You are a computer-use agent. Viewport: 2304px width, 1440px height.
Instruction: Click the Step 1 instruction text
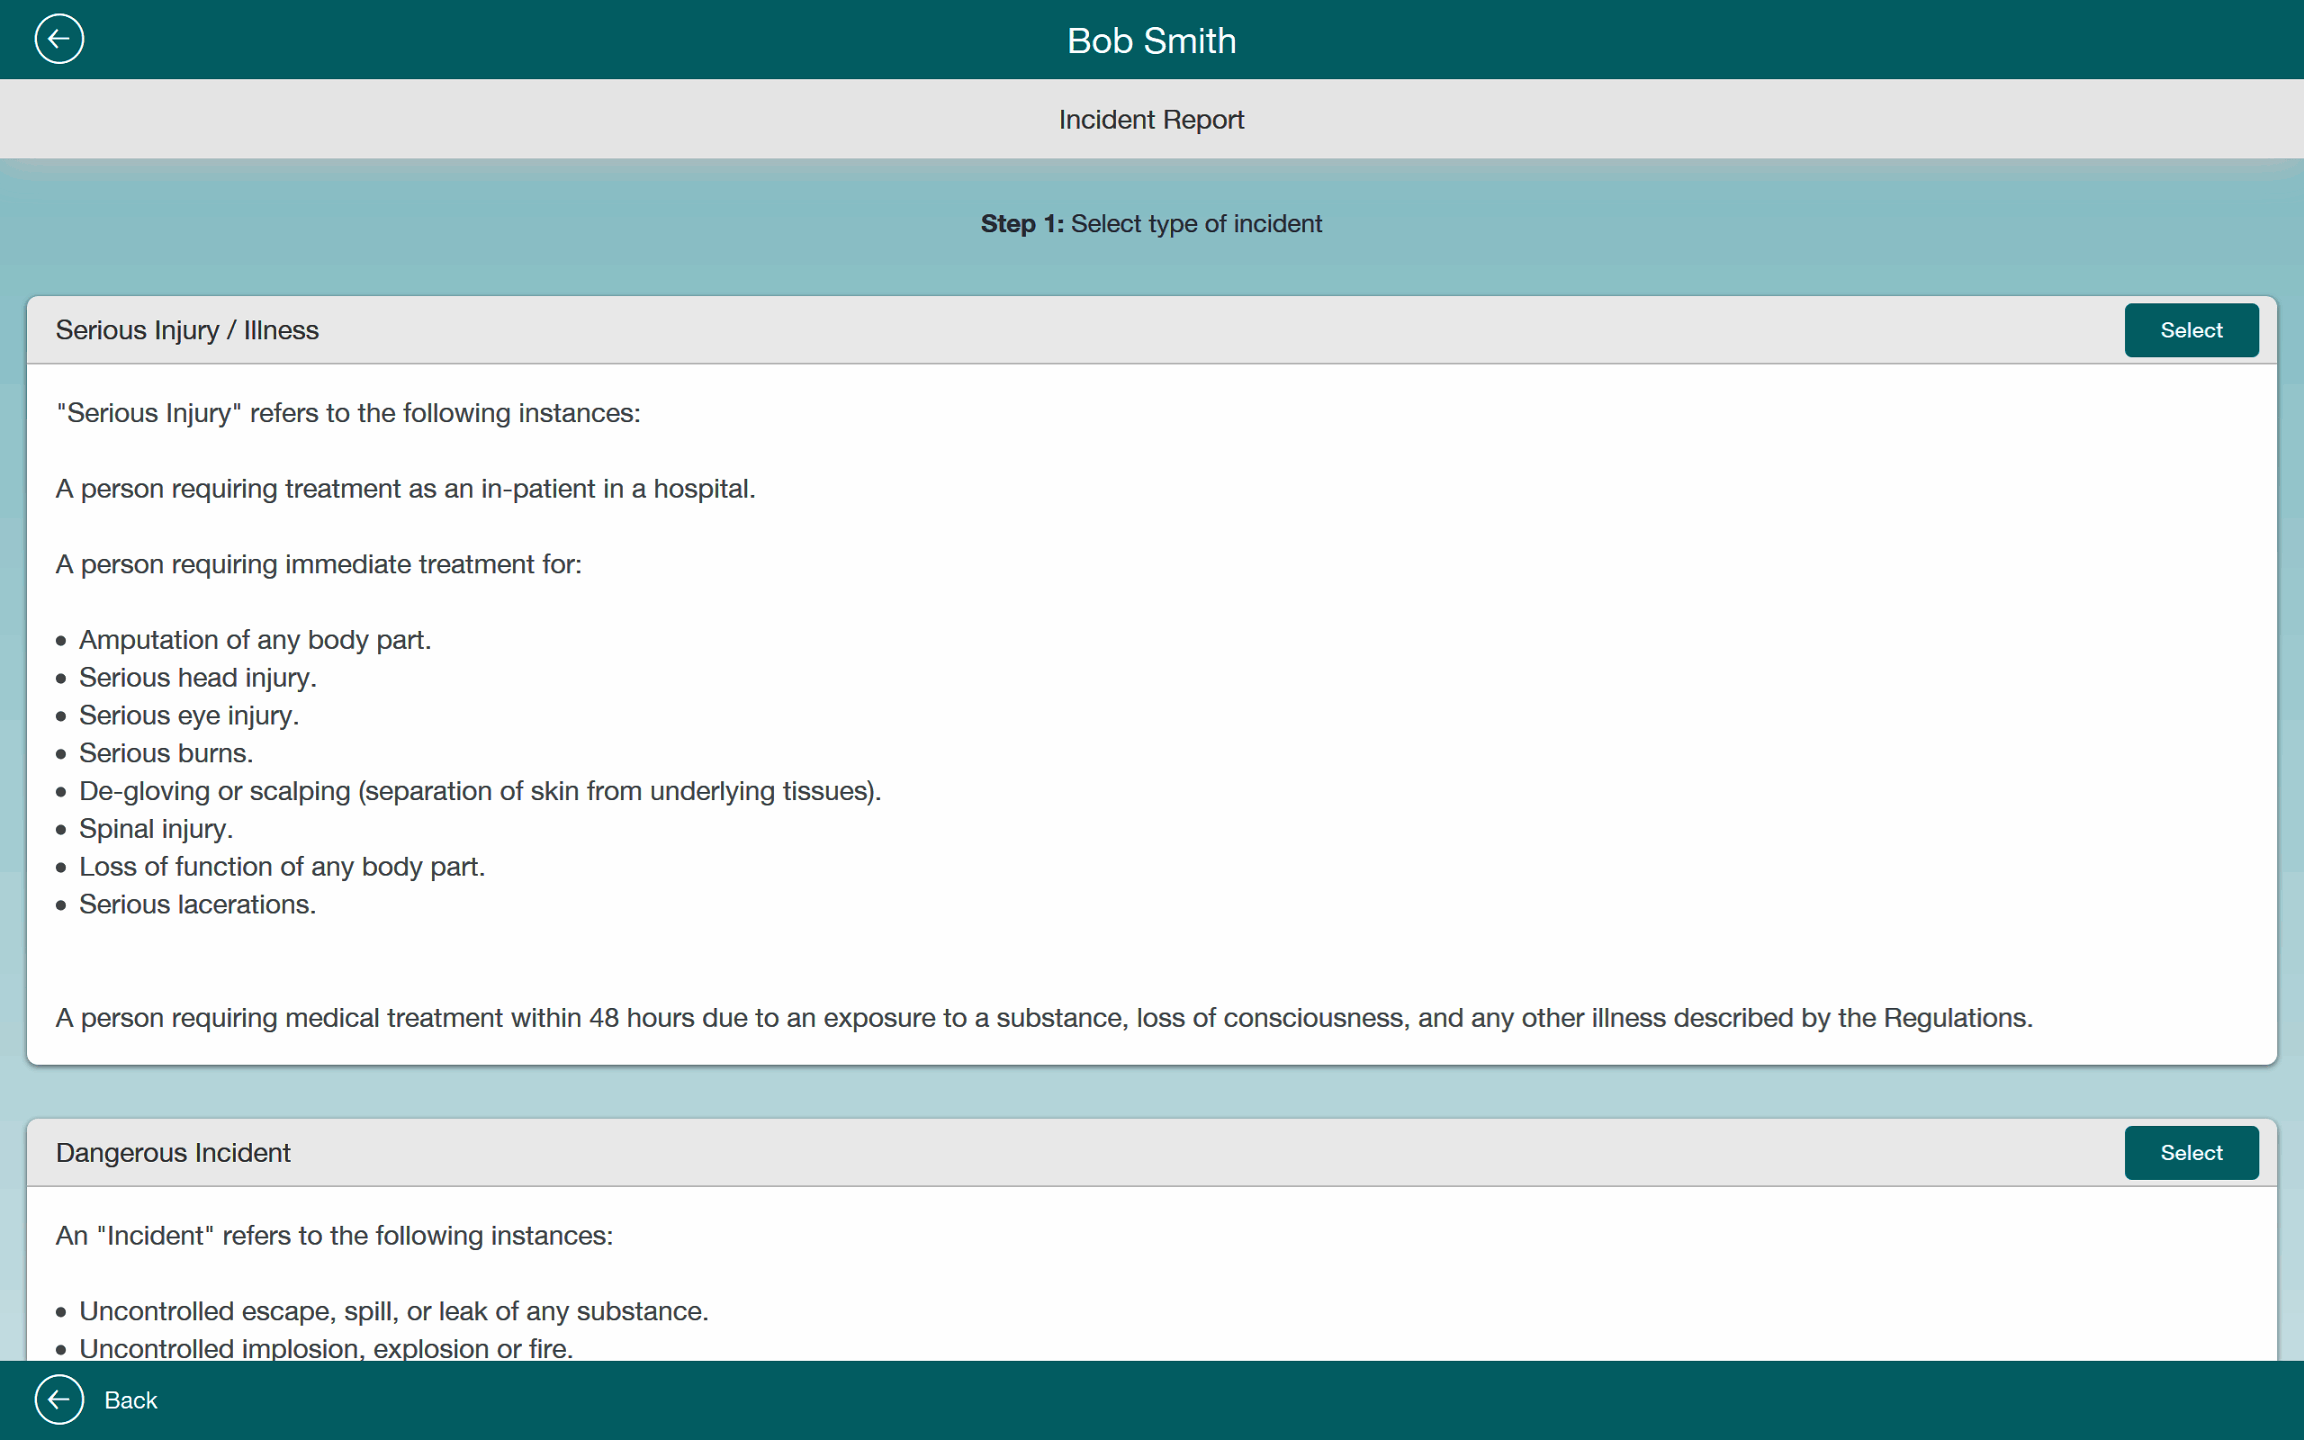(1151, 223)
